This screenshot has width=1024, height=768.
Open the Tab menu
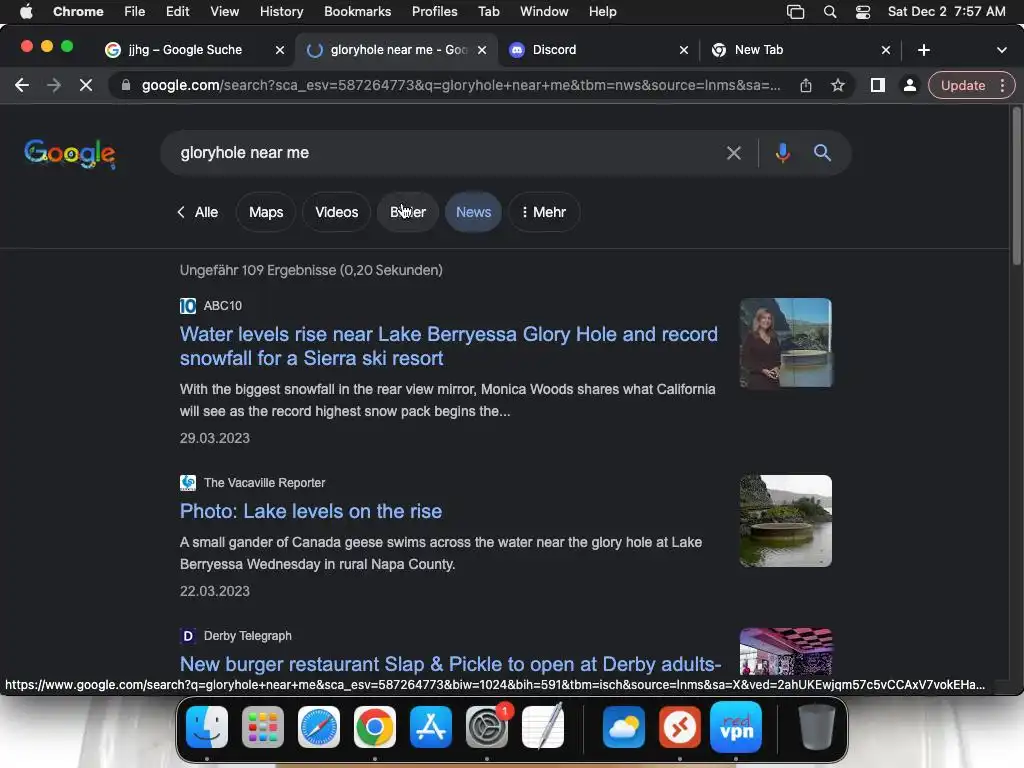[x=488, y=12]
